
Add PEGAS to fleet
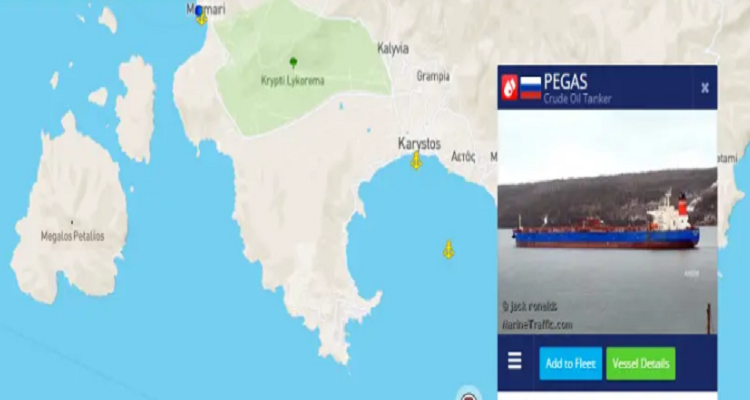570,364
